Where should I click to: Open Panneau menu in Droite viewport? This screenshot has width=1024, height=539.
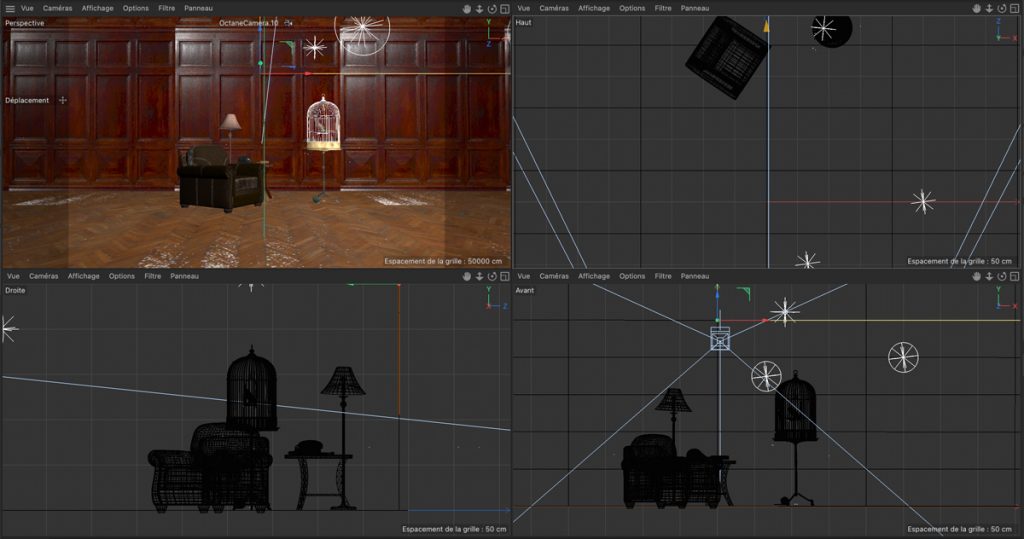click(185, 276)
